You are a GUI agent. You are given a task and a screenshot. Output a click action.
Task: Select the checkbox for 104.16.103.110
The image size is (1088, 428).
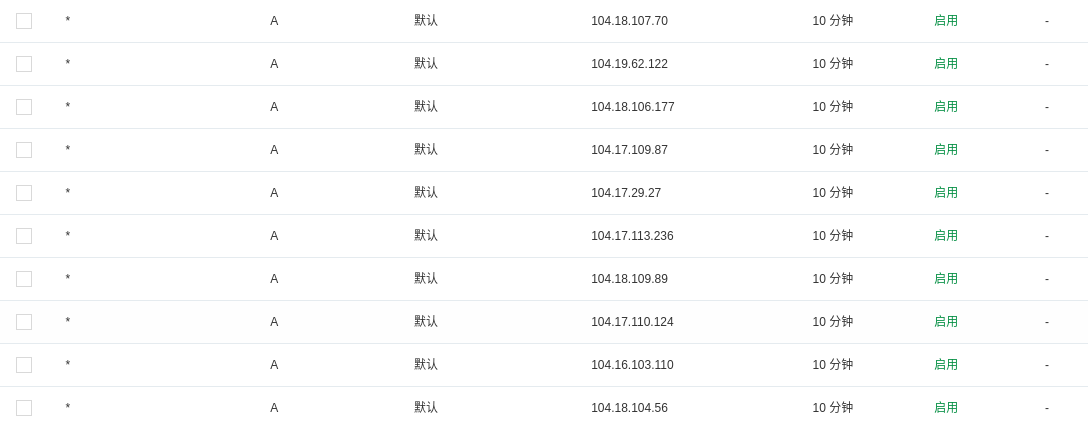click(x=24, y=365)
